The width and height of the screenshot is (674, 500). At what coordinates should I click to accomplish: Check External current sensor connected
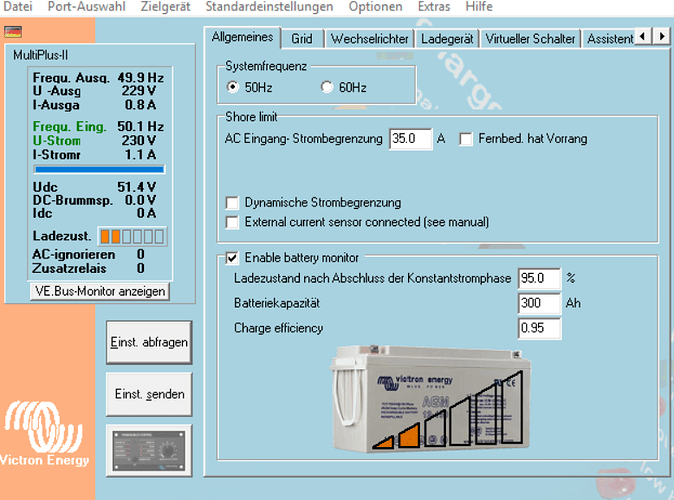coord(232,222)
